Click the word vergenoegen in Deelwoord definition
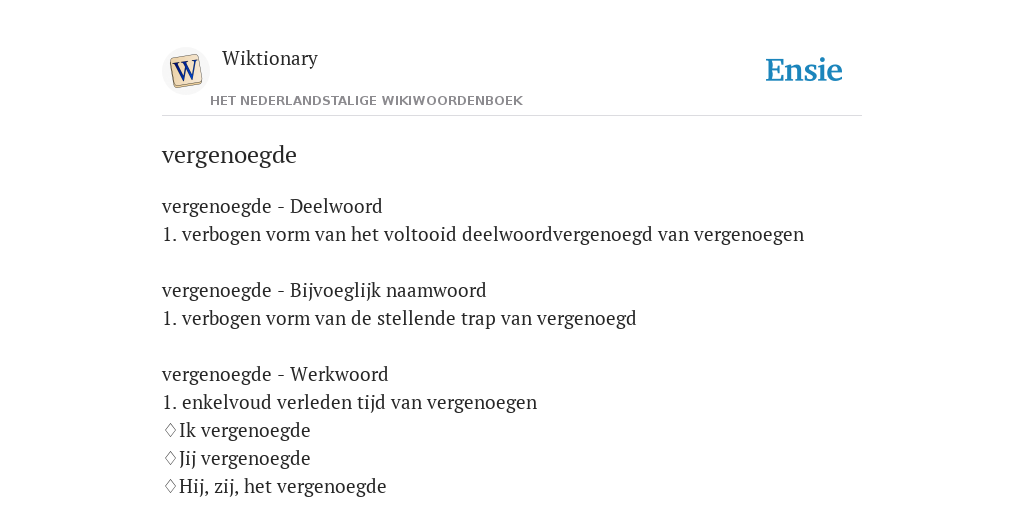 749,234
